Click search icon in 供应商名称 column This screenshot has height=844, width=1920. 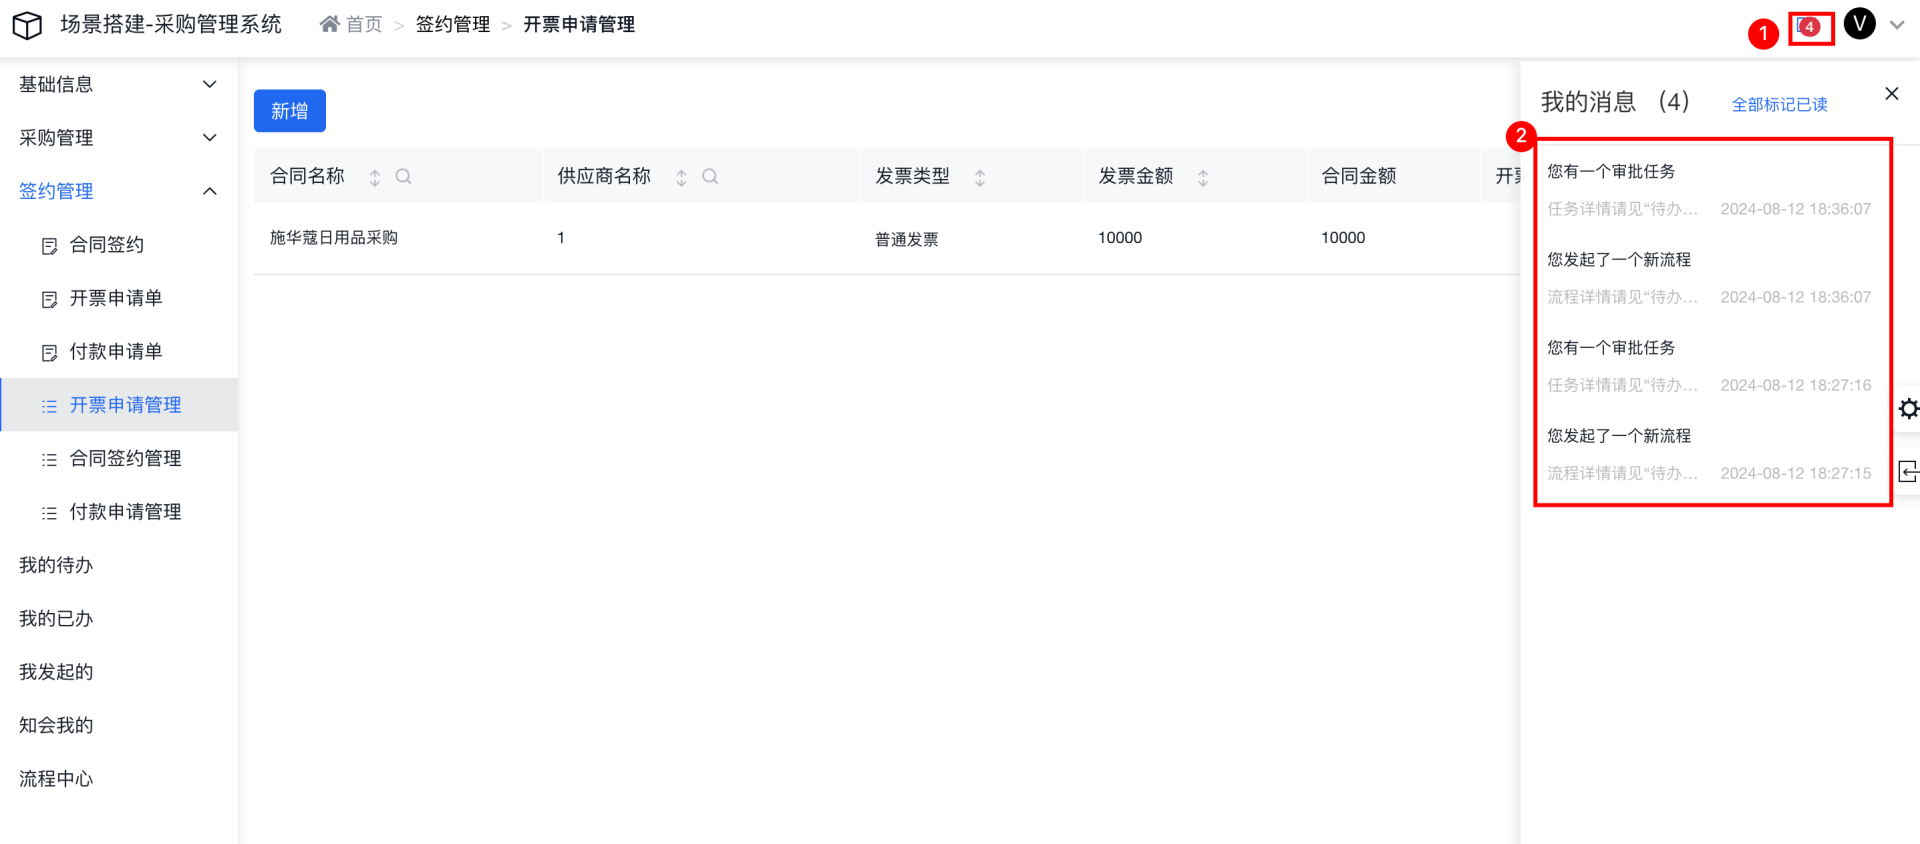tap(710, 177)
